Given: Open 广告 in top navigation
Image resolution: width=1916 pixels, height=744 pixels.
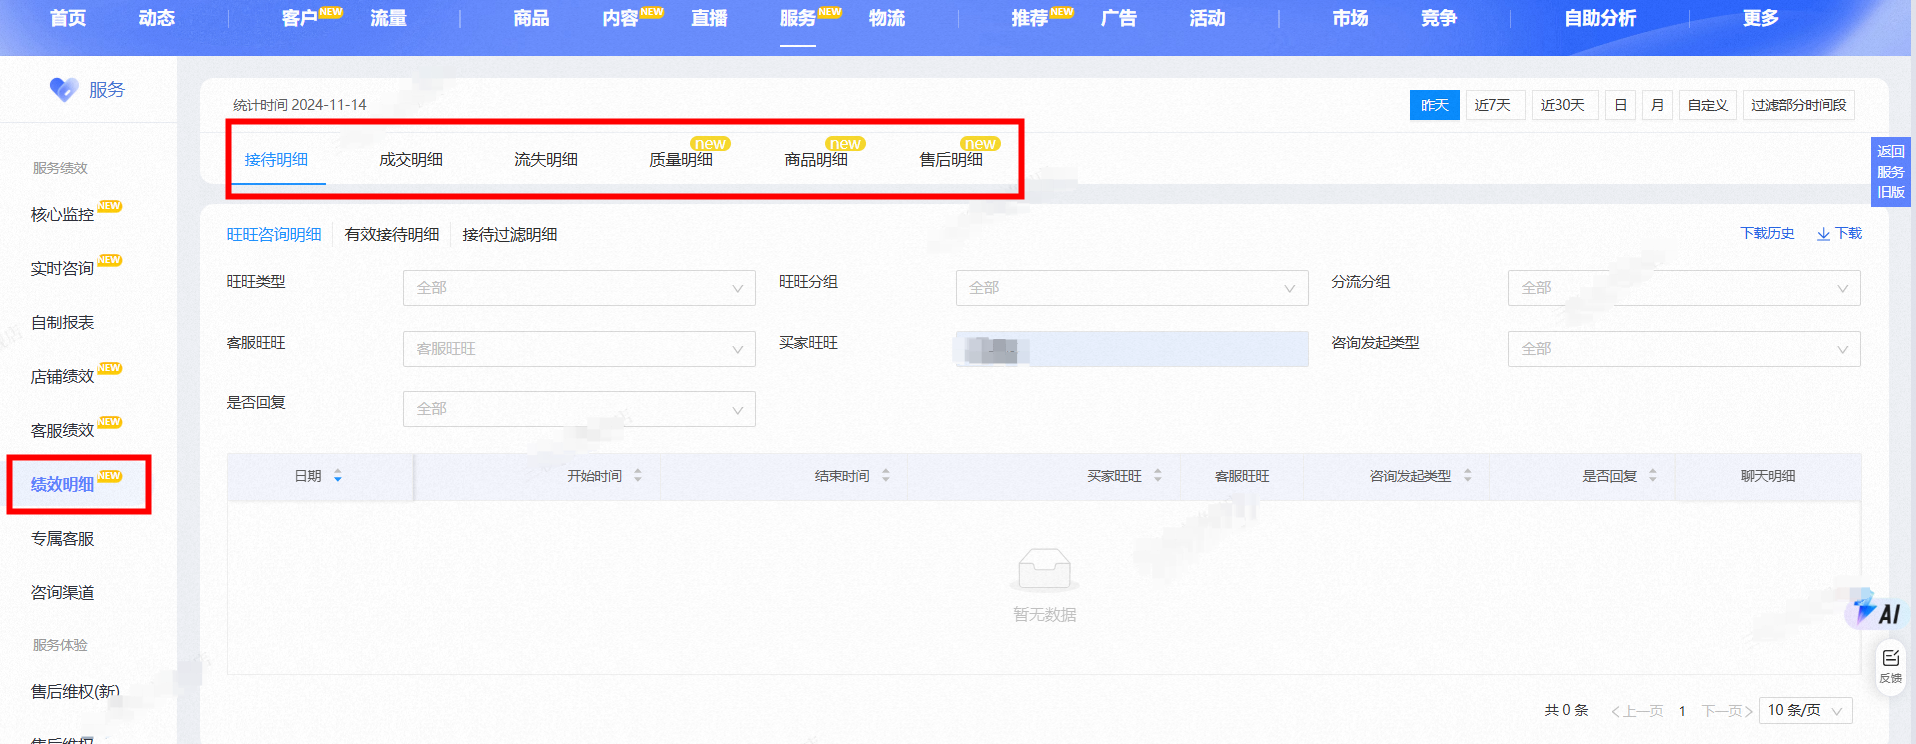Looking at the screenshot, I should coord(1118,18).
